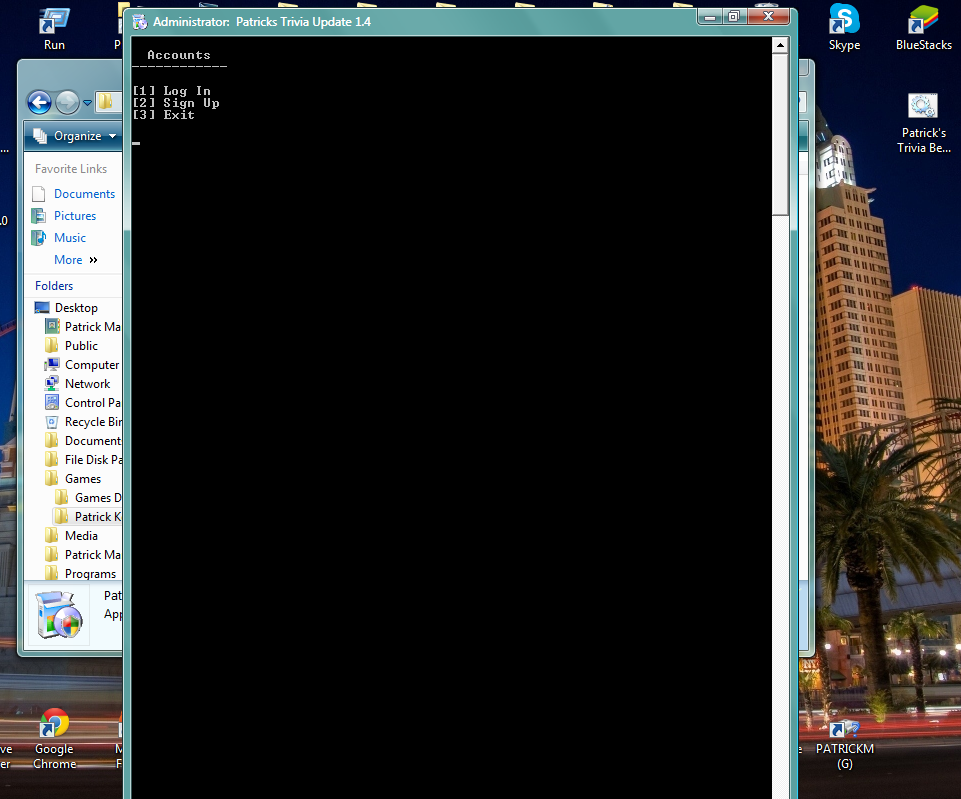Select the Documents folder in the tree
Viewport: 961px width, 799px height.
point(93,441)
